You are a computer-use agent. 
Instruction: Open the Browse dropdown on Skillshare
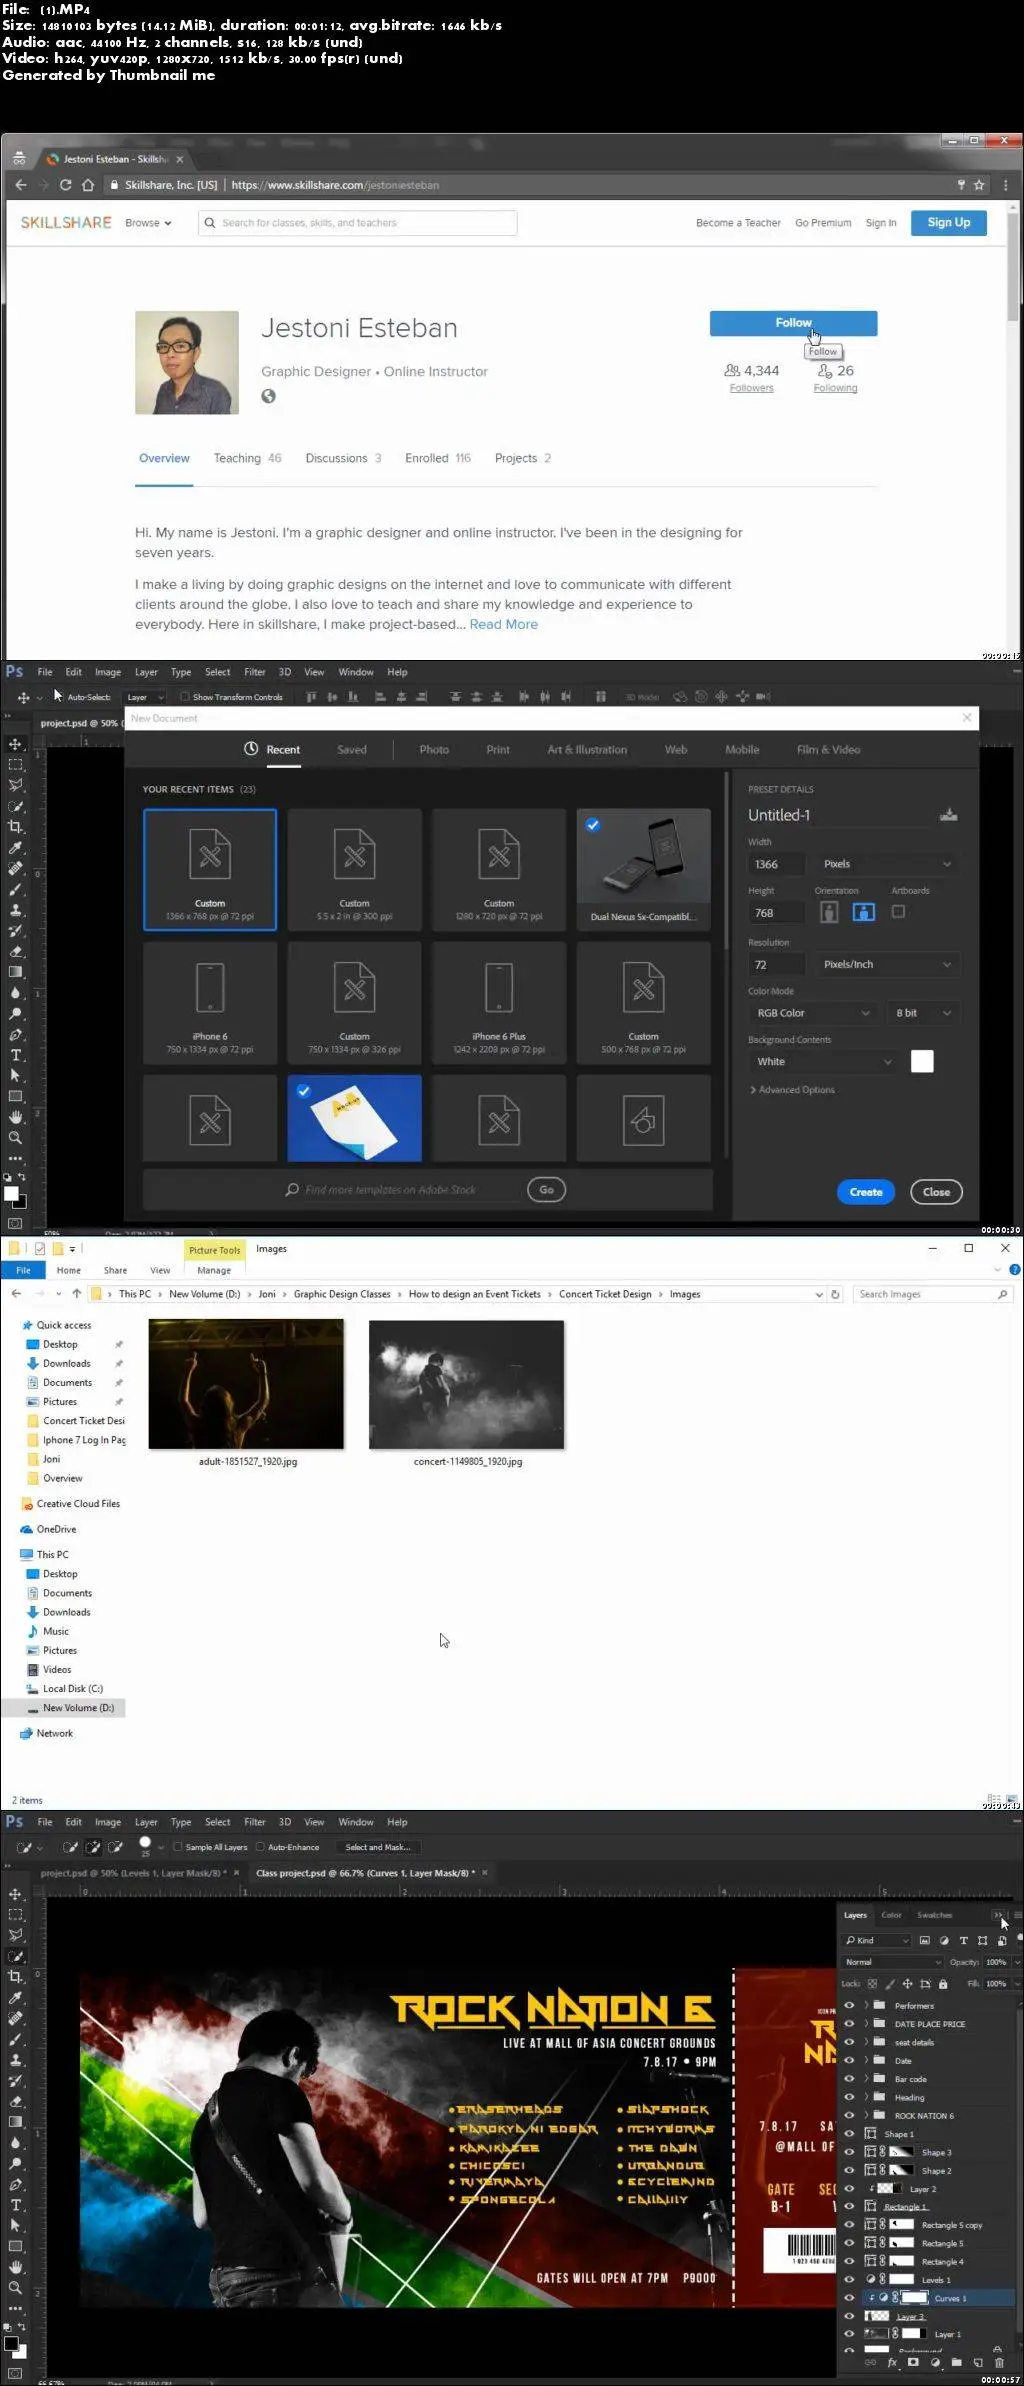(148, 223)
